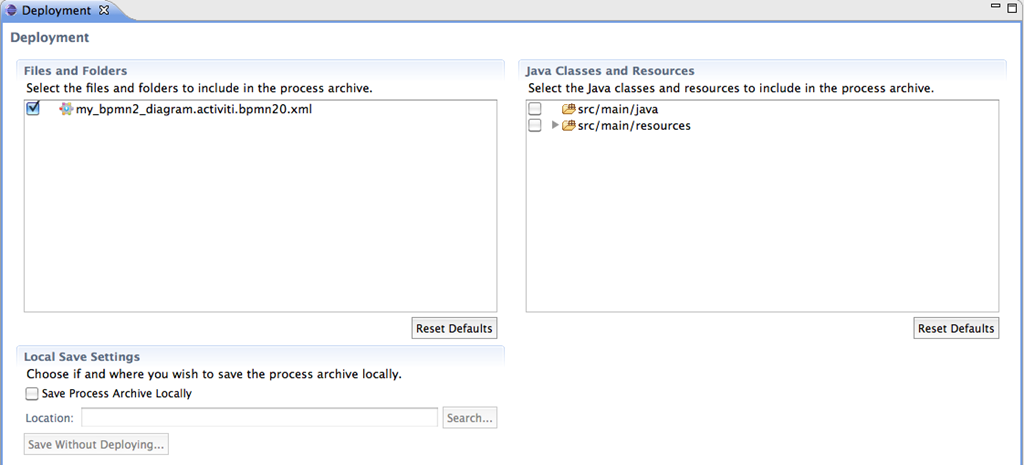Click the src/main/java package folder icon
1024x465 pixels.
pyautogui.click(x=568, y=109)
